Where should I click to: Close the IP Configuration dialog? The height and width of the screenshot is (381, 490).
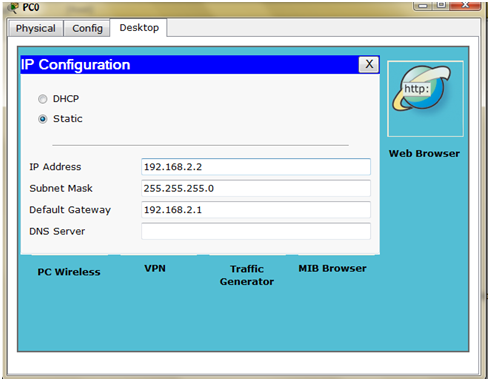pyautogui.click(x=369, y=64)
